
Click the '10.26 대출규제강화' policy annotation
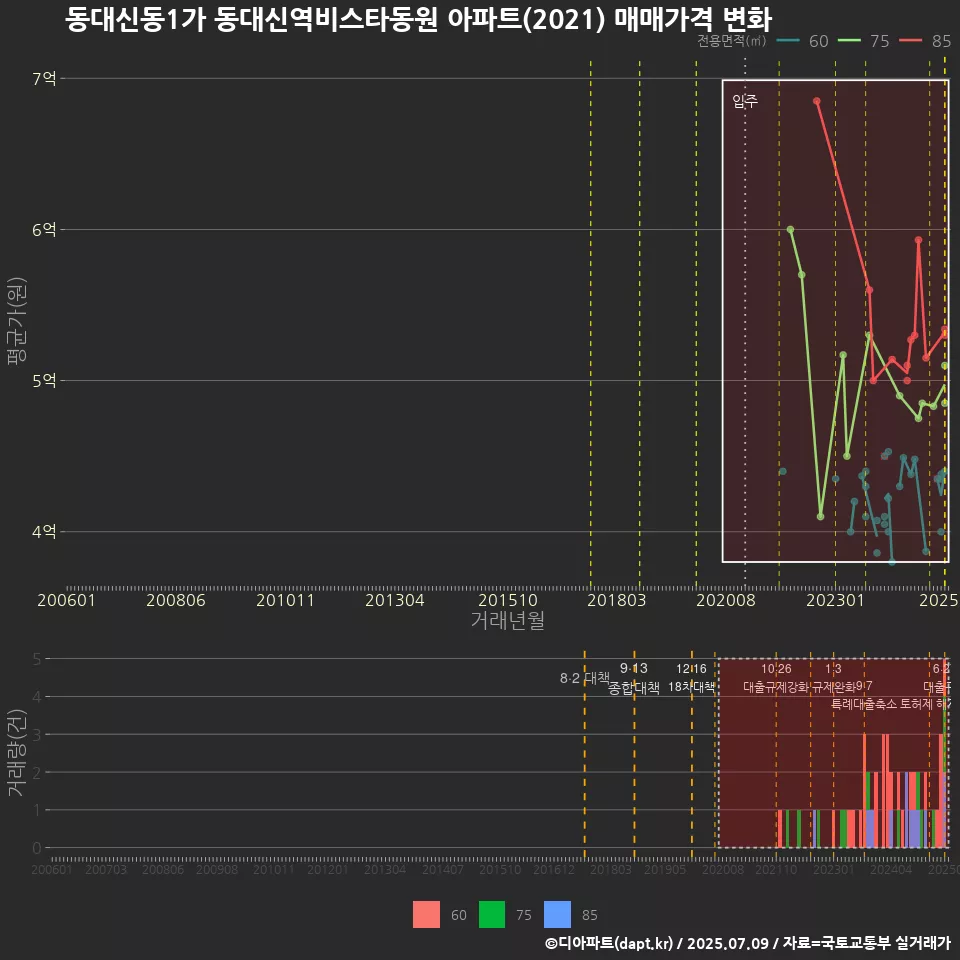click(x=776, y=678)
